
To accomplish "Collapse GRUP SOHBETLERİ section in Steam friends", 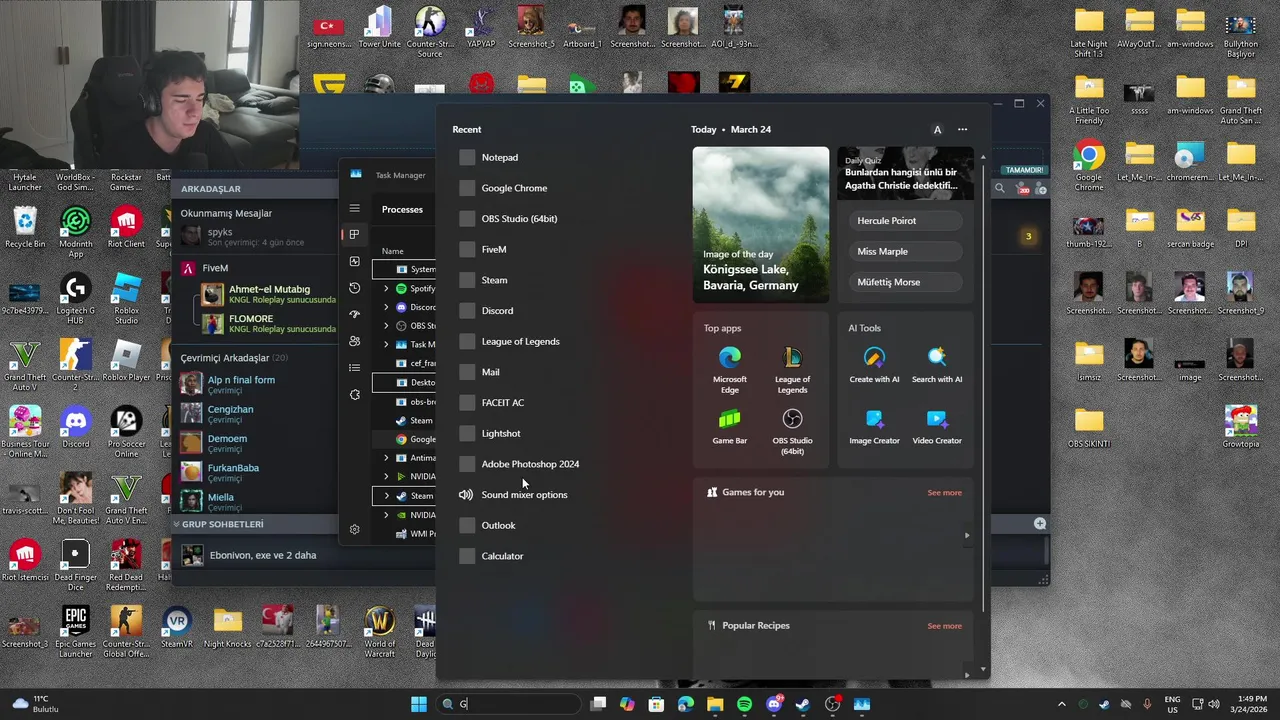I will pyautogui.click(x=177, y=524).
